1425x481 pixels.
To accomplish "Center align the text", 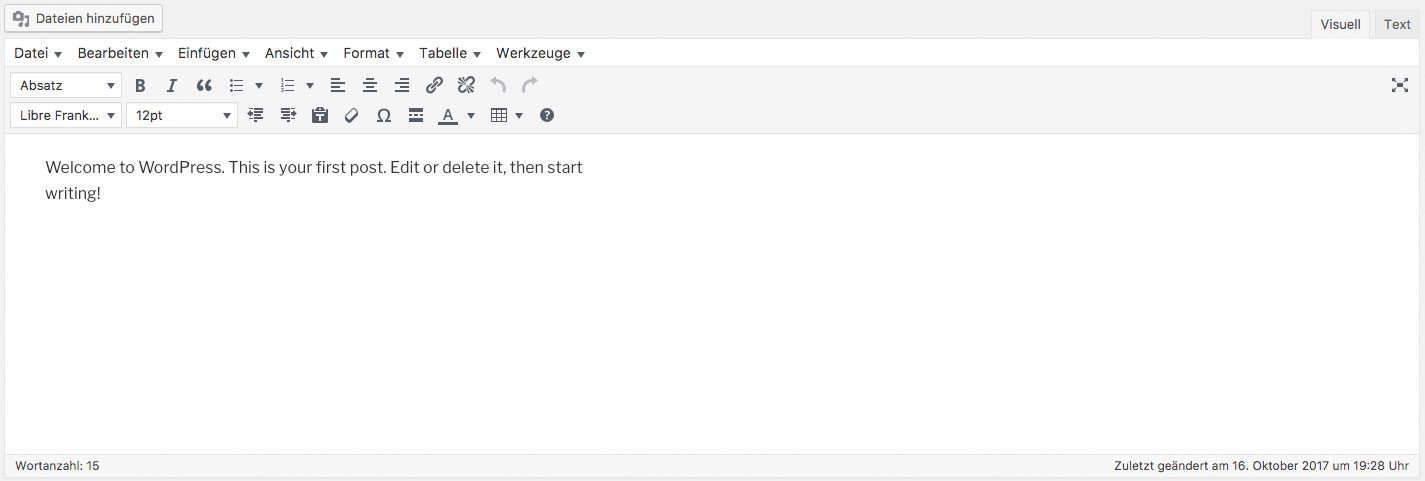I will coord(370,85).
